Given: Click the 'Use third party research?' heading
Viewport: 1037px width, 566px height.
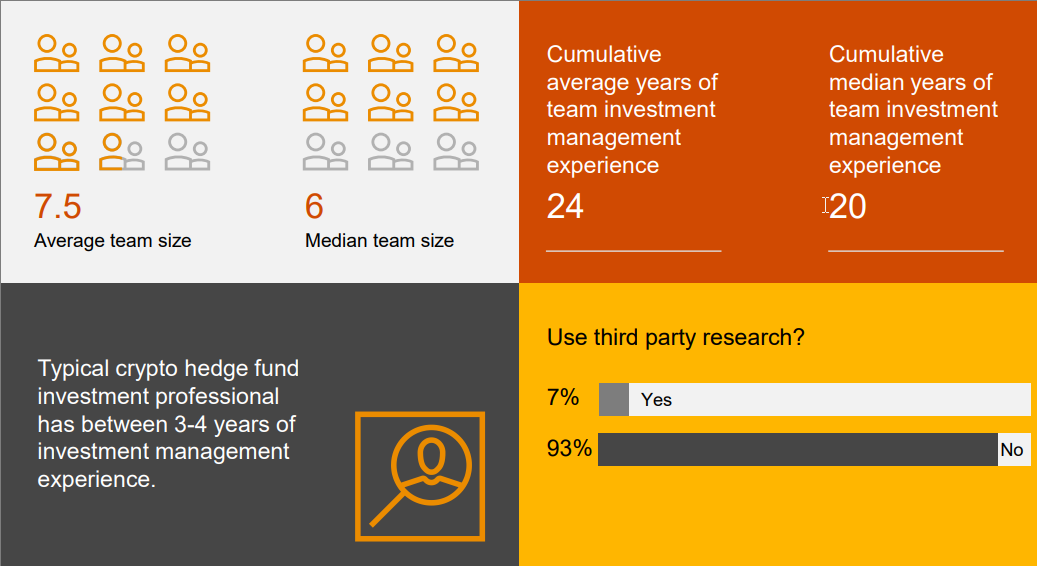Looking at the screenshot, I should [676, 337].
